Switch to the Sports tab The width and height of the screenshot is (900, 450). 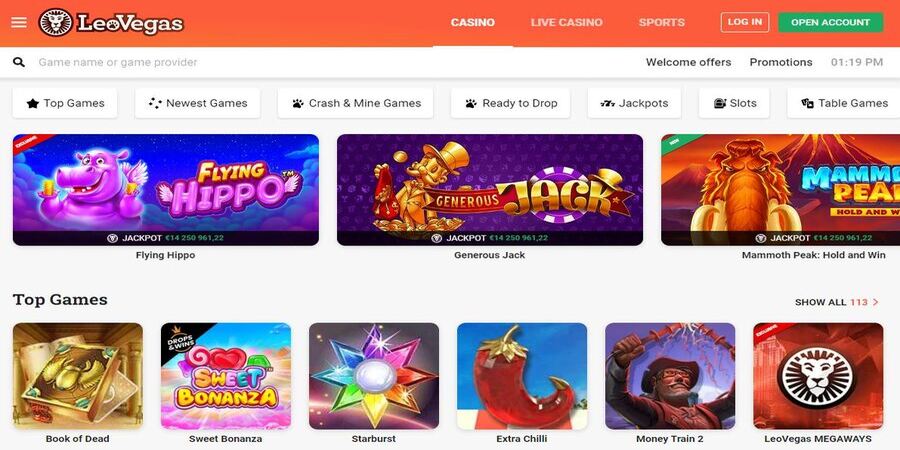click(662, 22)
